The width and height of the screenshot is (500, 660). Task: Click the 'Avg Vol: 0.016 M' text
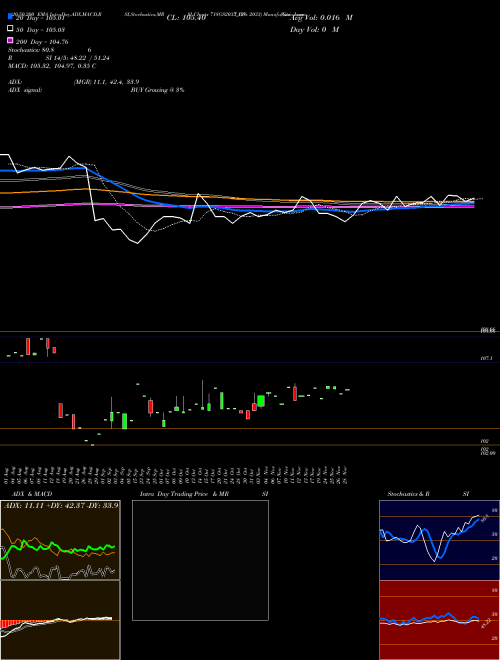point(321,18)
